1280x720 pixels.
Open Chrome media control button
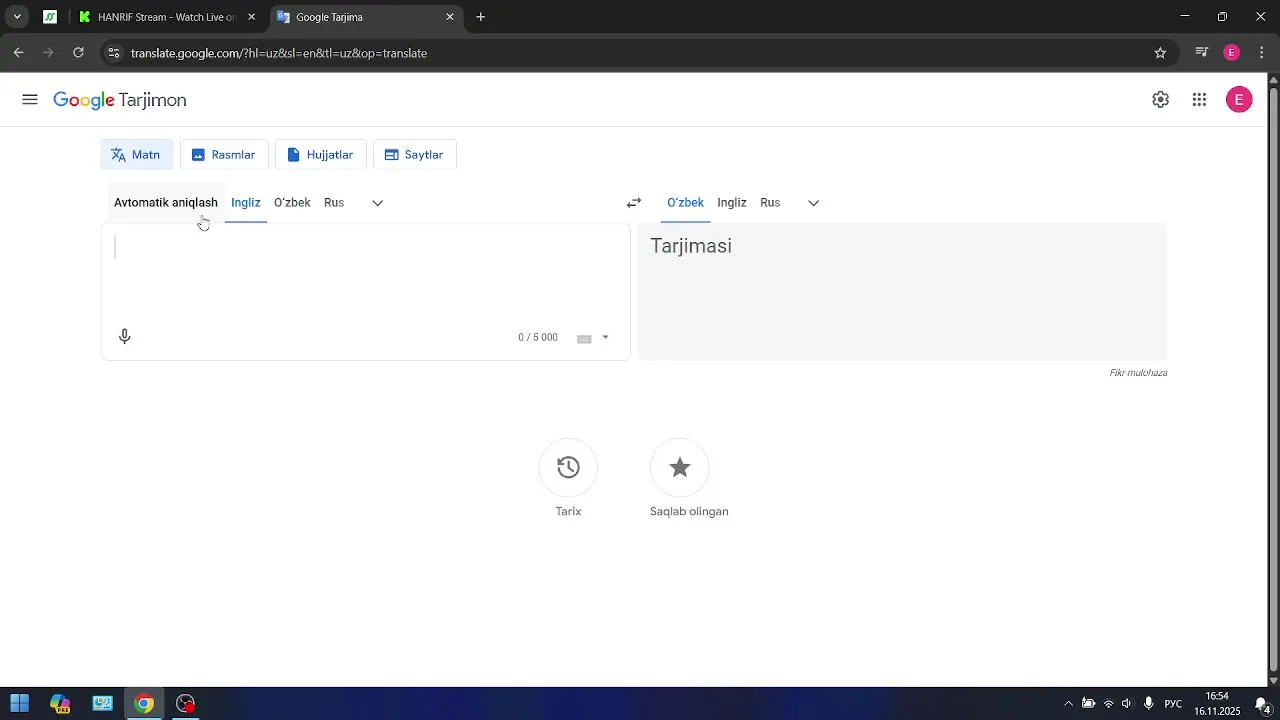pyautogui.click(x=1202, y=53)
